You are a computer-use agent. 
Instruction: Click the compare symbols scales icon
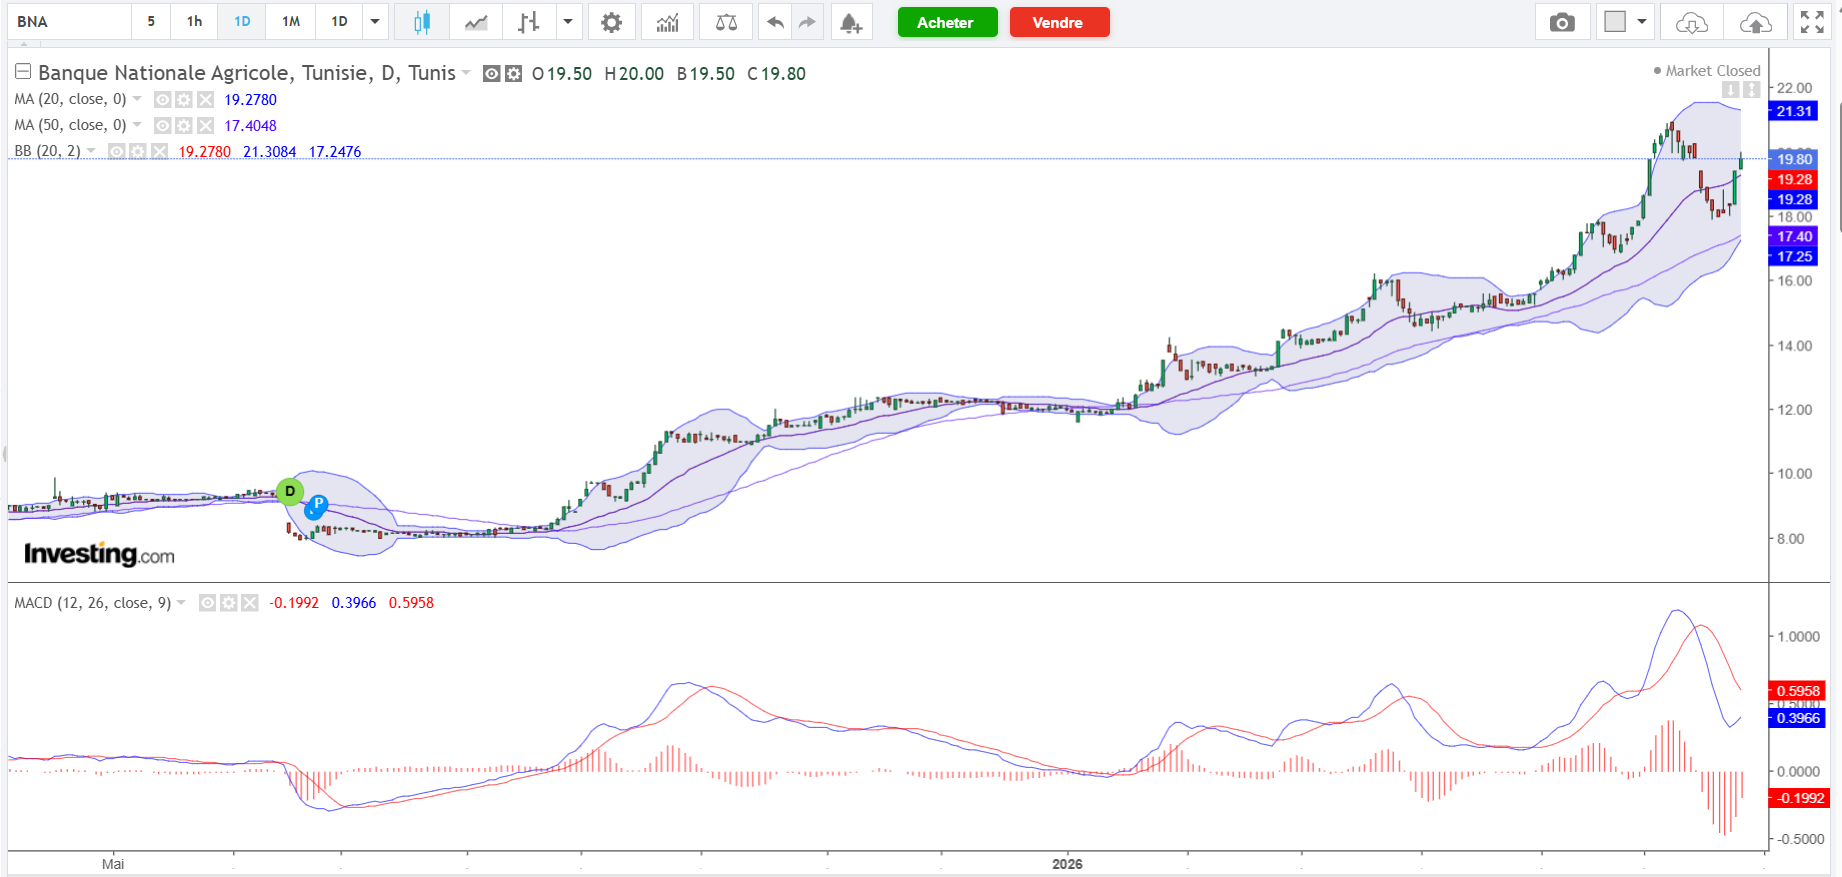pos(726,22)
